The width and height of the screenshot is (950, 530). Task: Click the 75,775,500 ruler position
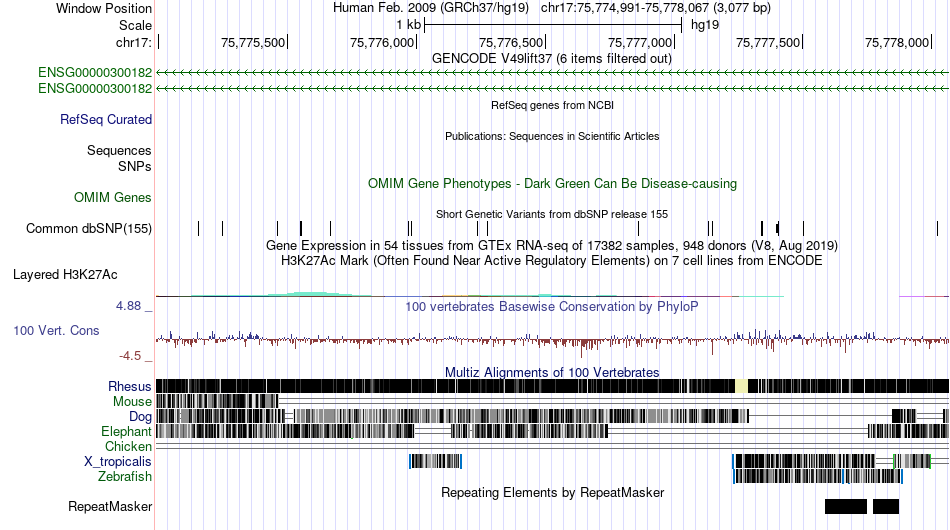click(x=253, y=42)
